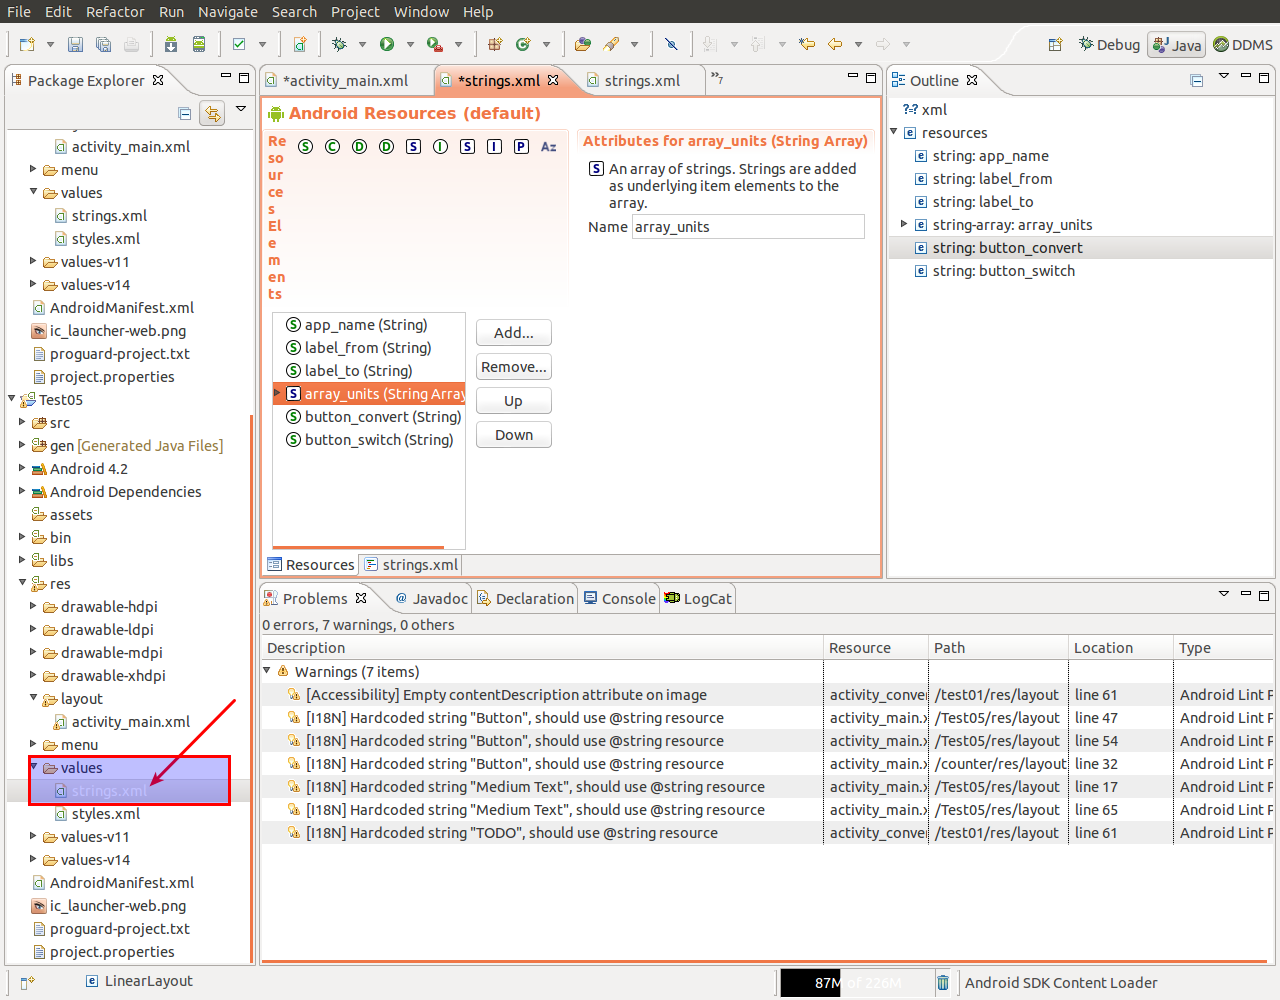Toggle the green circled I Item filter

tap(441, 147)
